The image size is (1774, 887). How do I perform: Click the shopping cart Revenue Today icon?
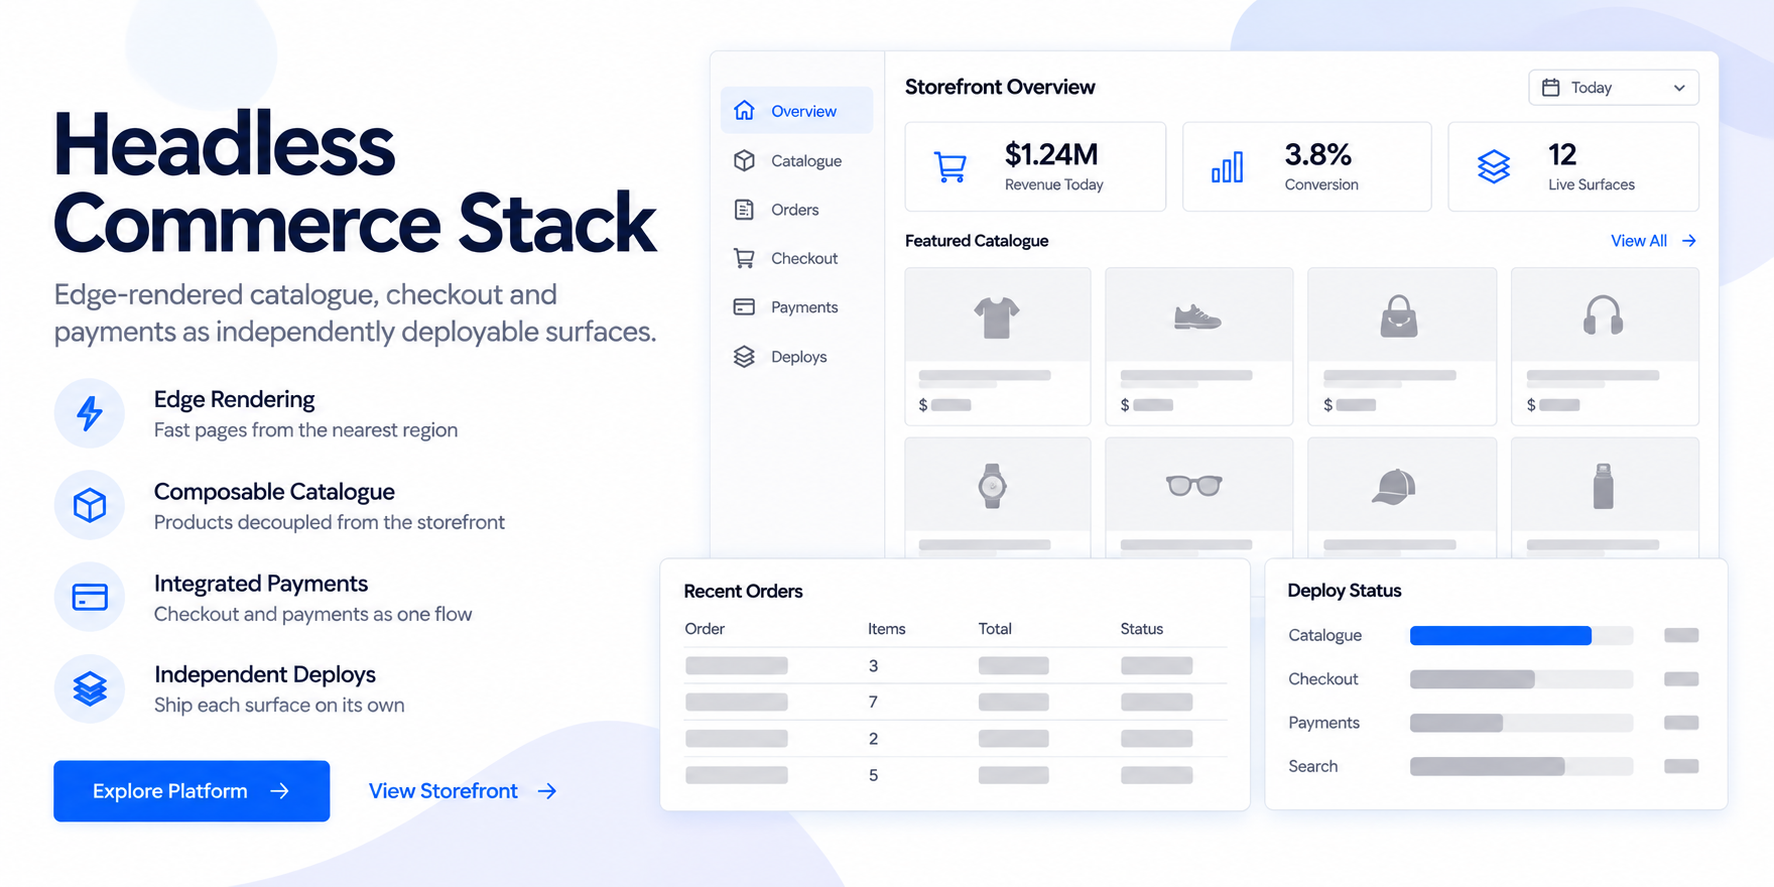[x=950, y=167]
